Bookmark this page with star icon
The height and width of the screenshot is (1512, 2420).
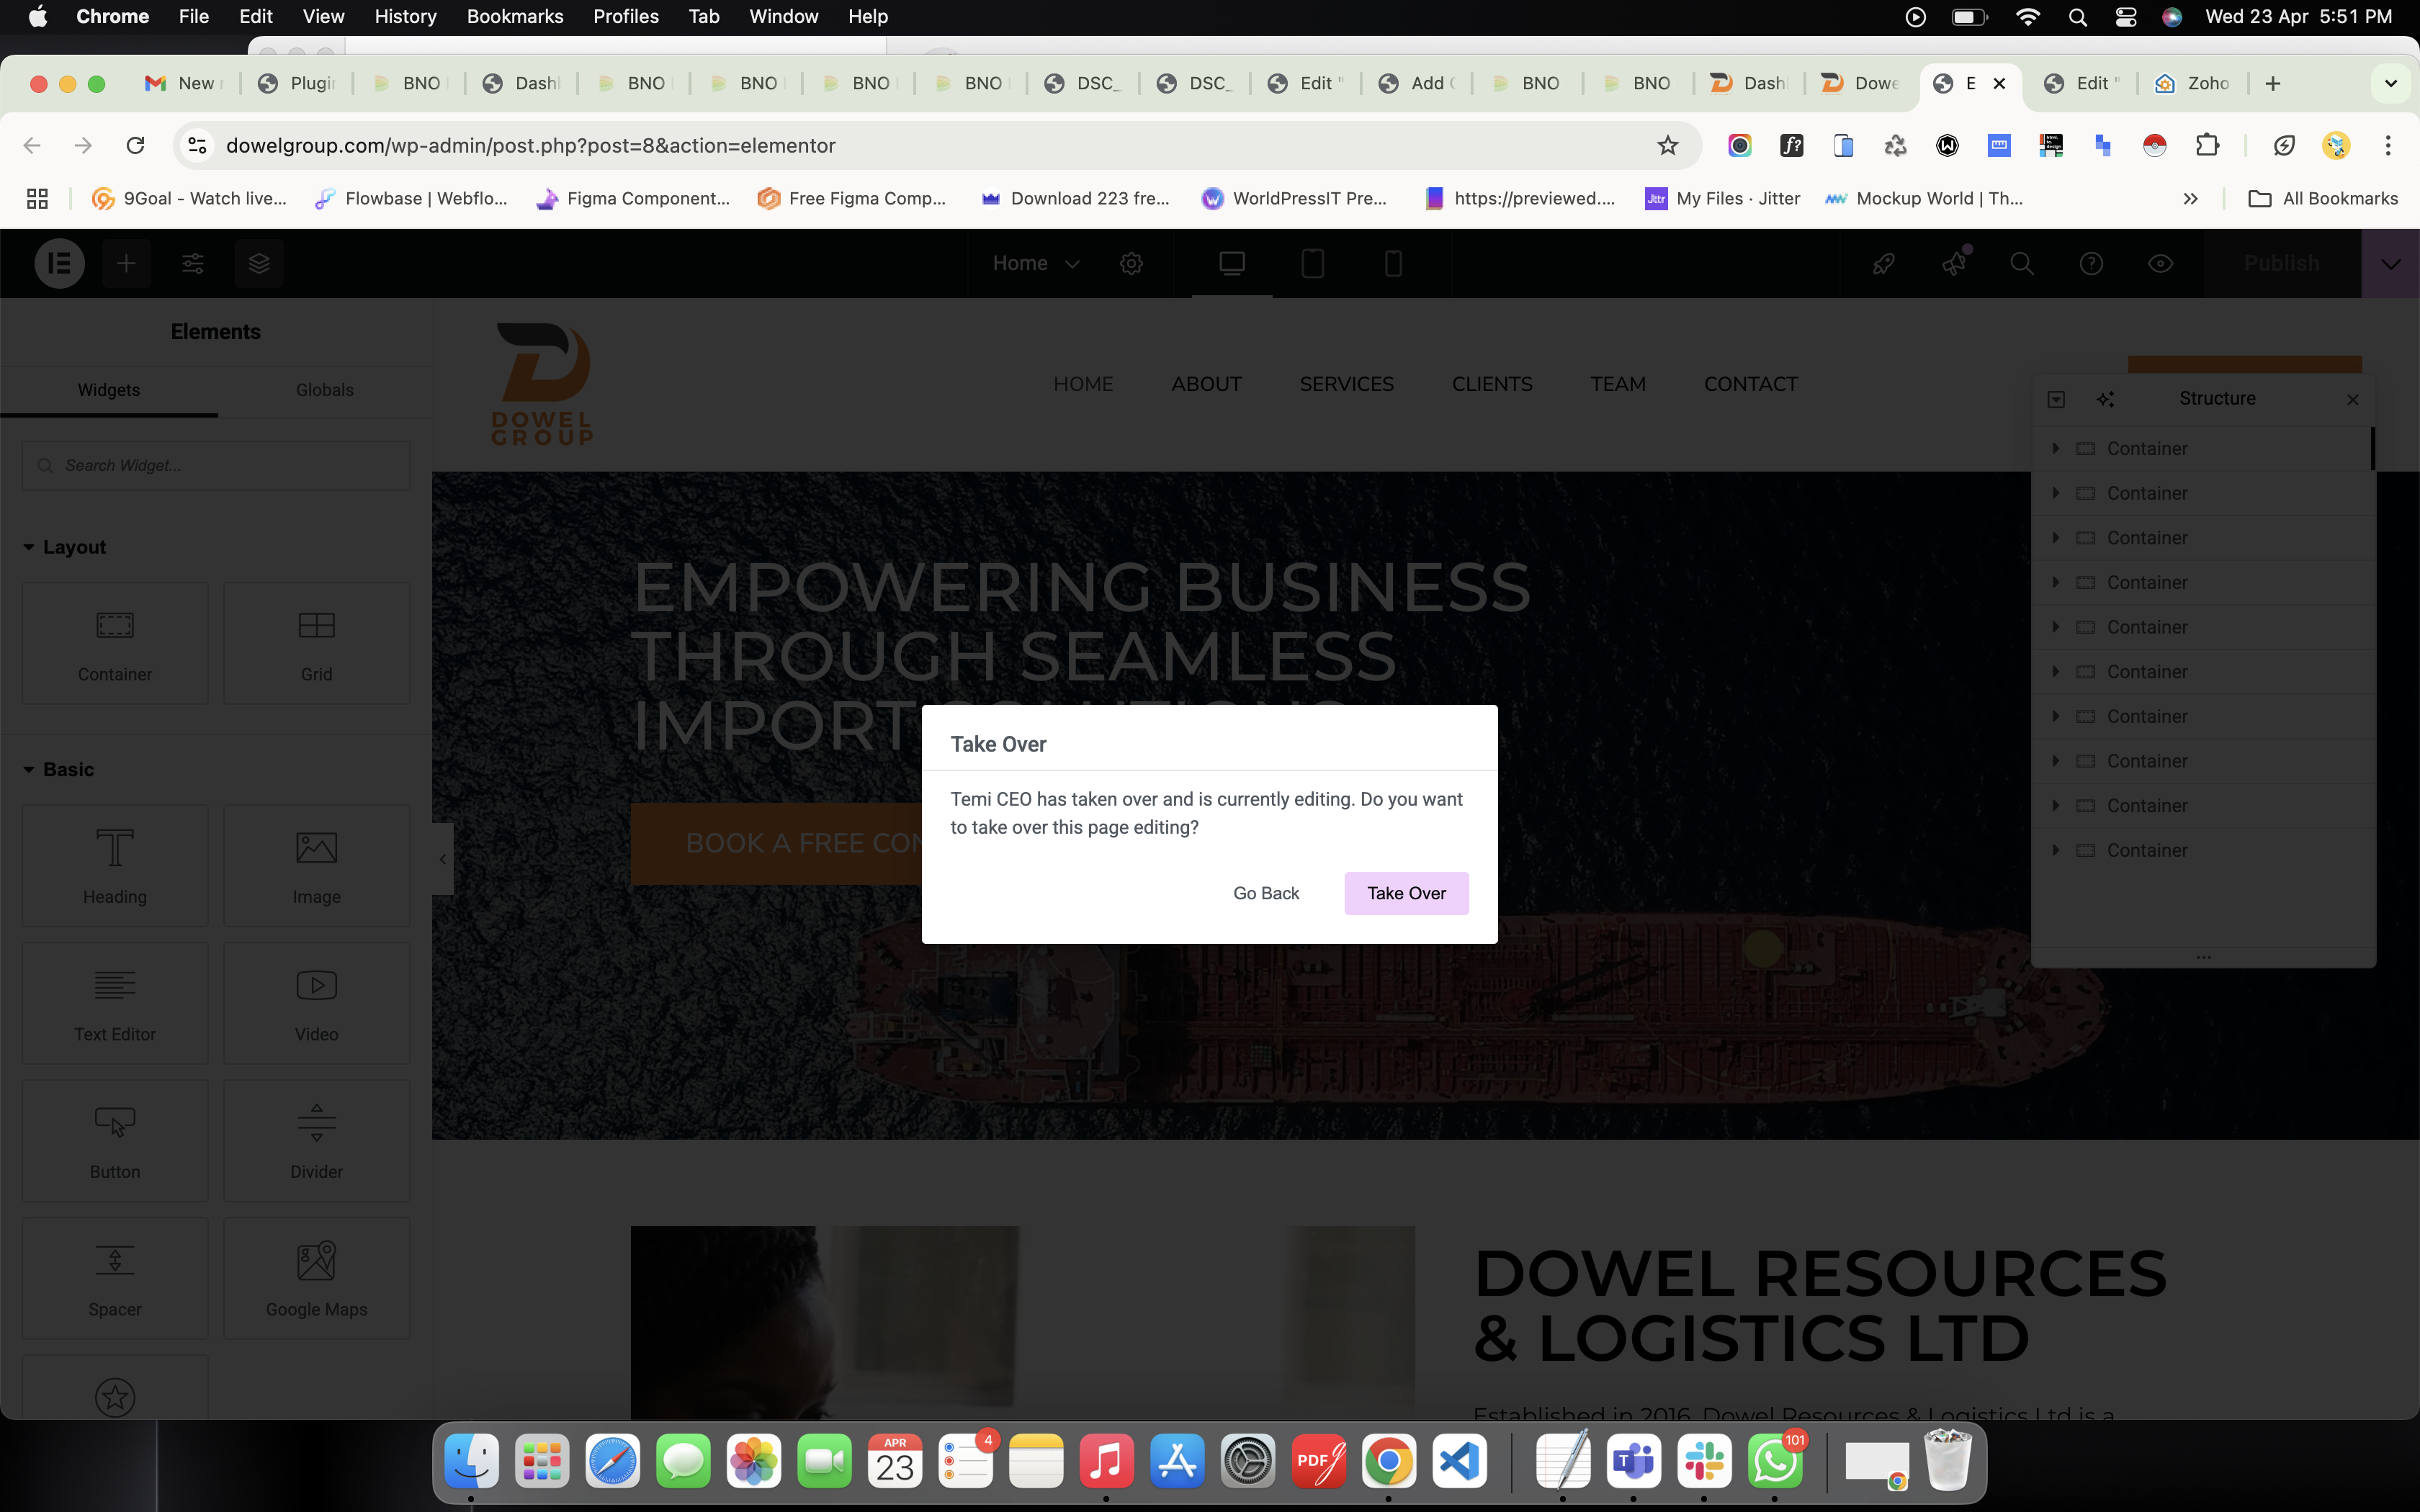pyautogui.click(x=1667, y=145)
